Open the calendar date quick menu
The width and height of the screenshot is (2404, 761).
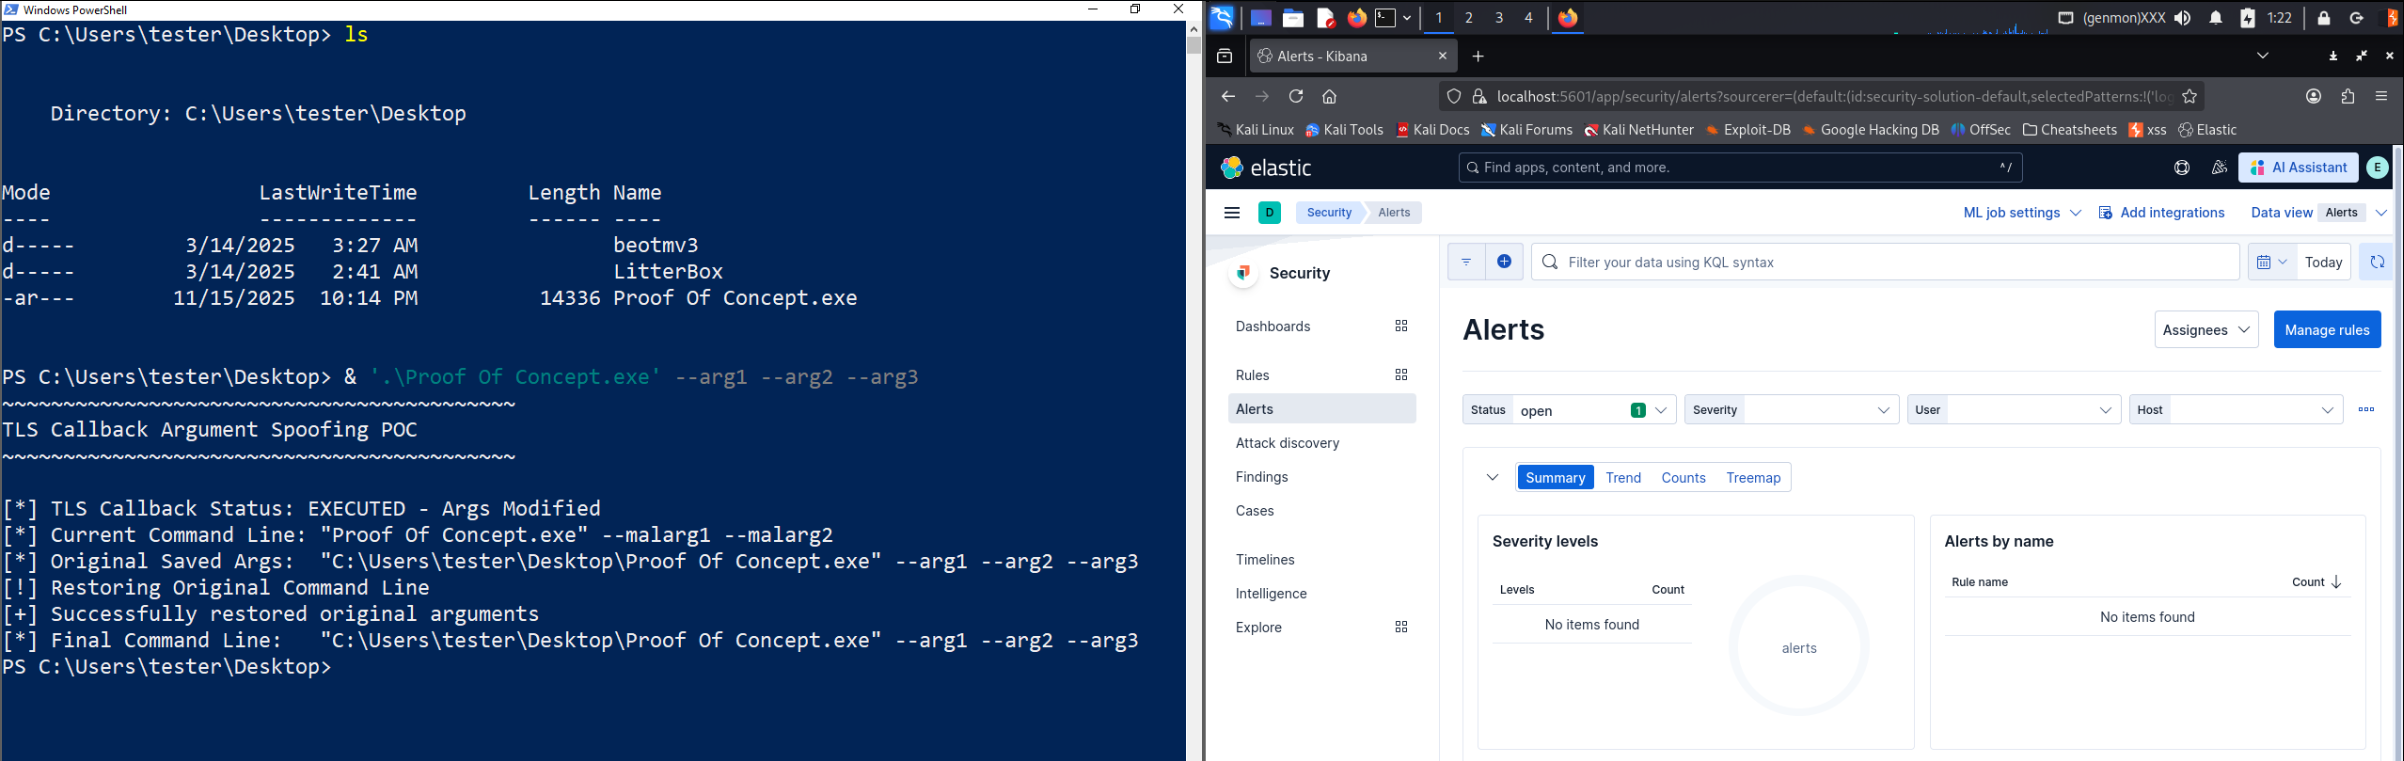tap(2271, 262)
